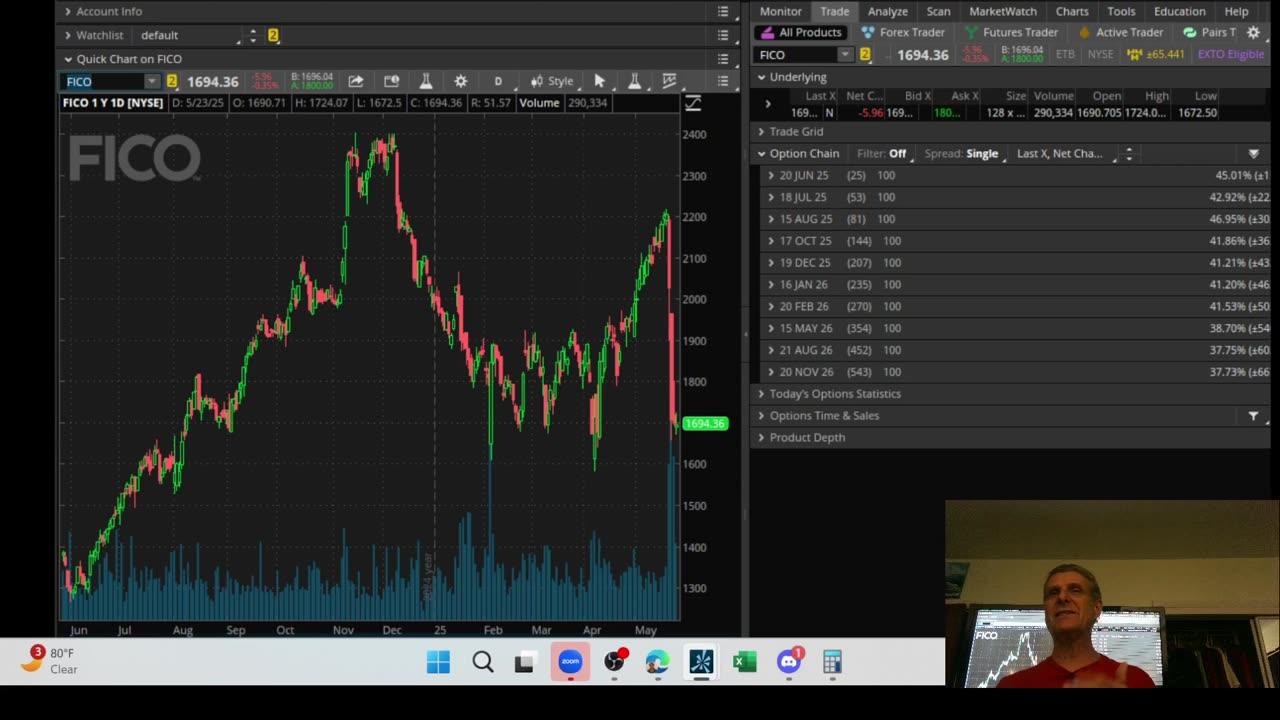The image size is (1280, 720).
Task: Click the chart alert screen icon beside Share
Action: tap(391, 81)
